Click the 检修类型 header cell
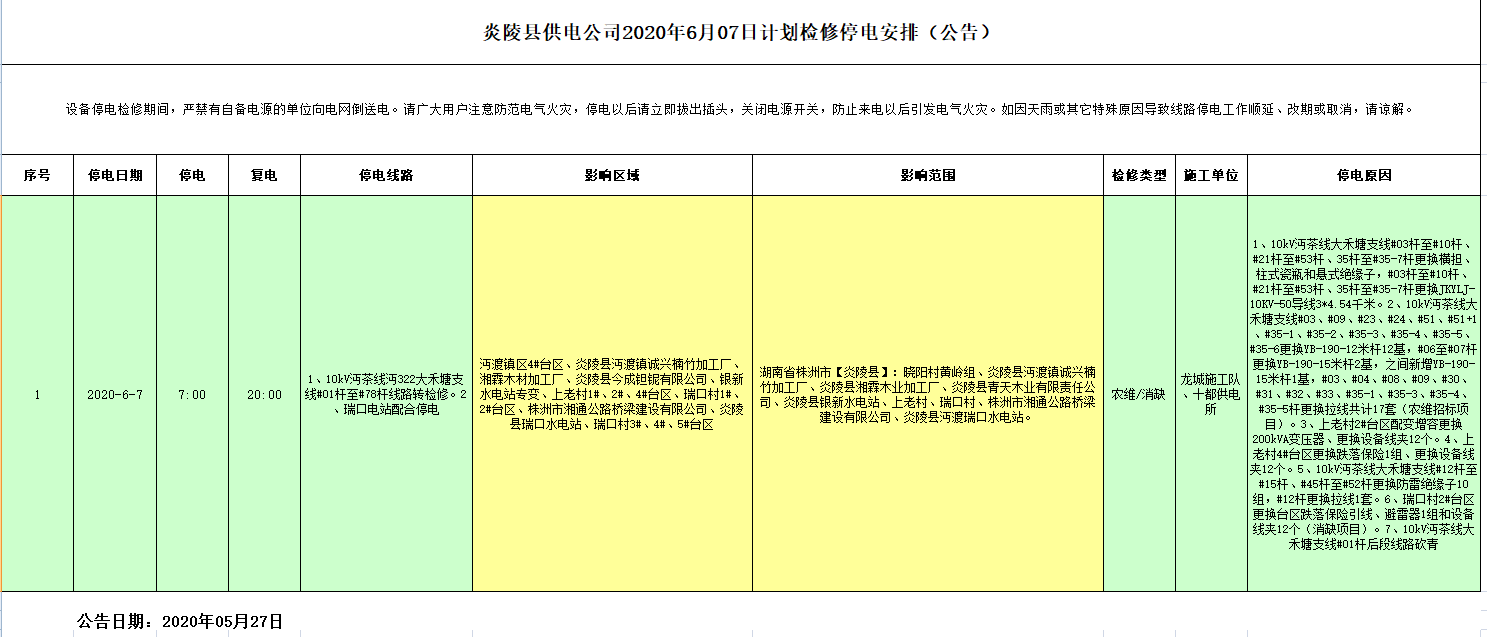 click(x=1138, y=175)
